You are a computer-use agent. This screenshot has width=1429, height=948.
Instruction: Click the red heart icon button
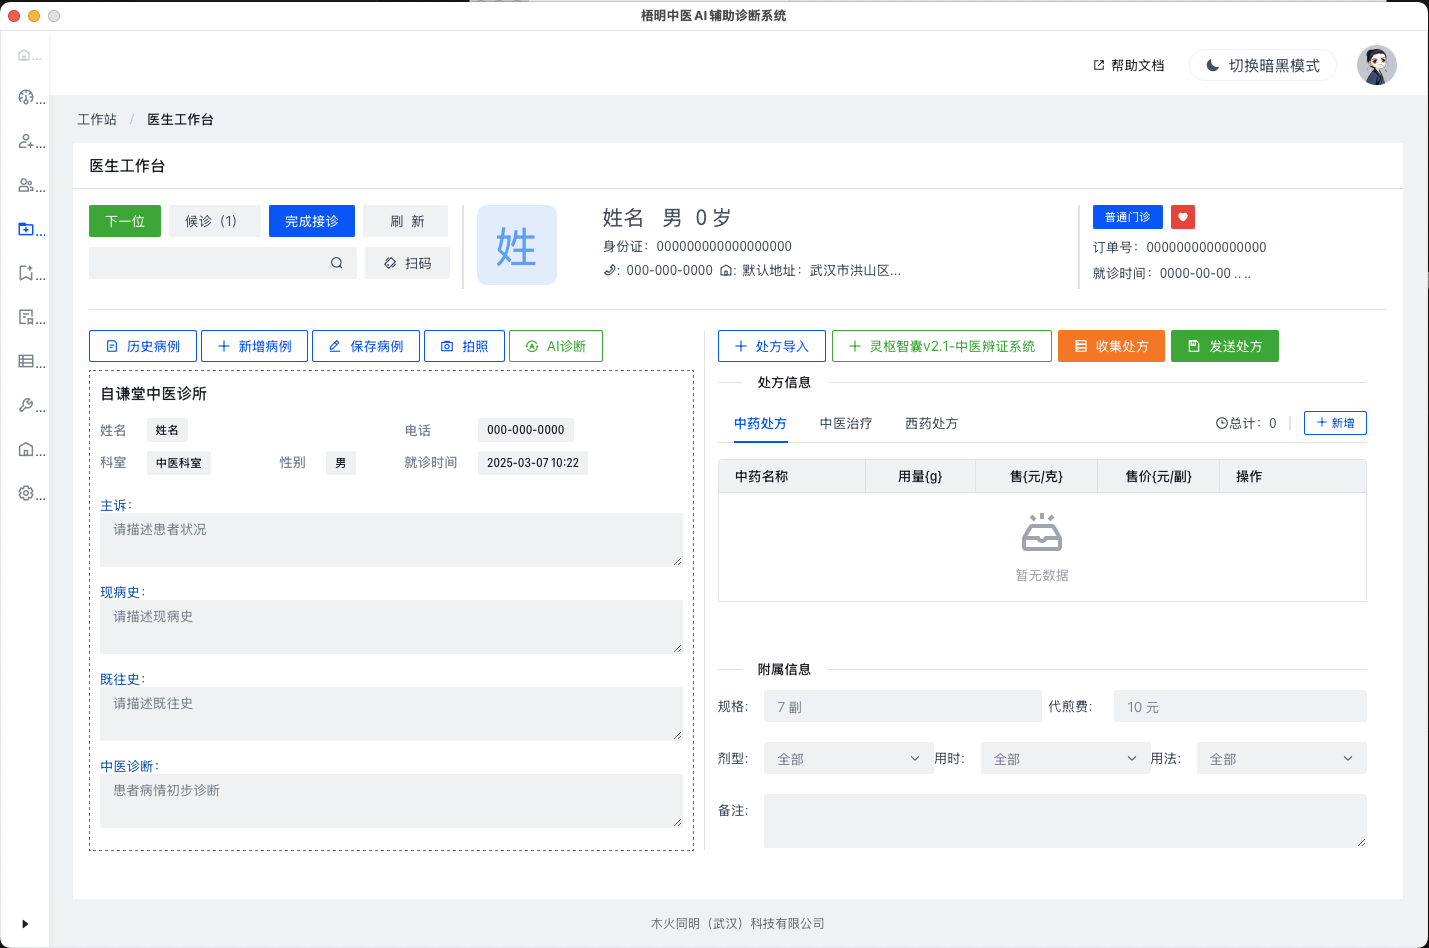1182,217
